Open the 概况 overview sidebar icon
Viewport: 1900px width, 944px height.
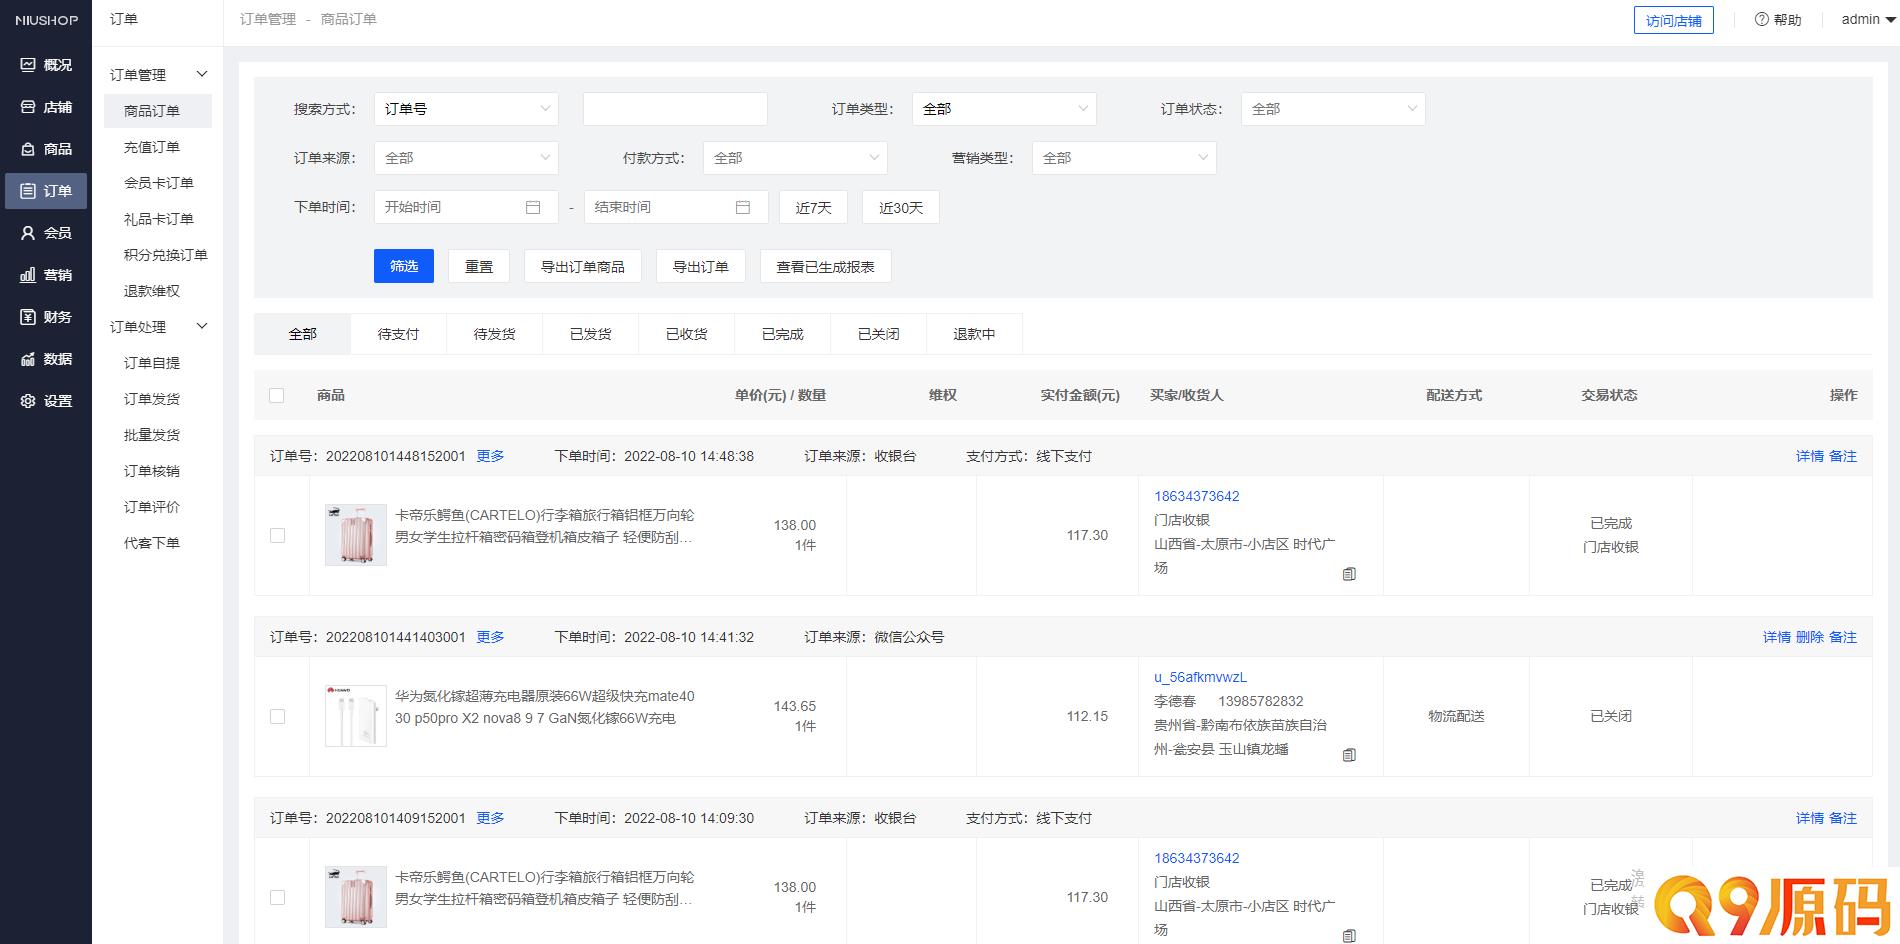[x=28, y=65]
